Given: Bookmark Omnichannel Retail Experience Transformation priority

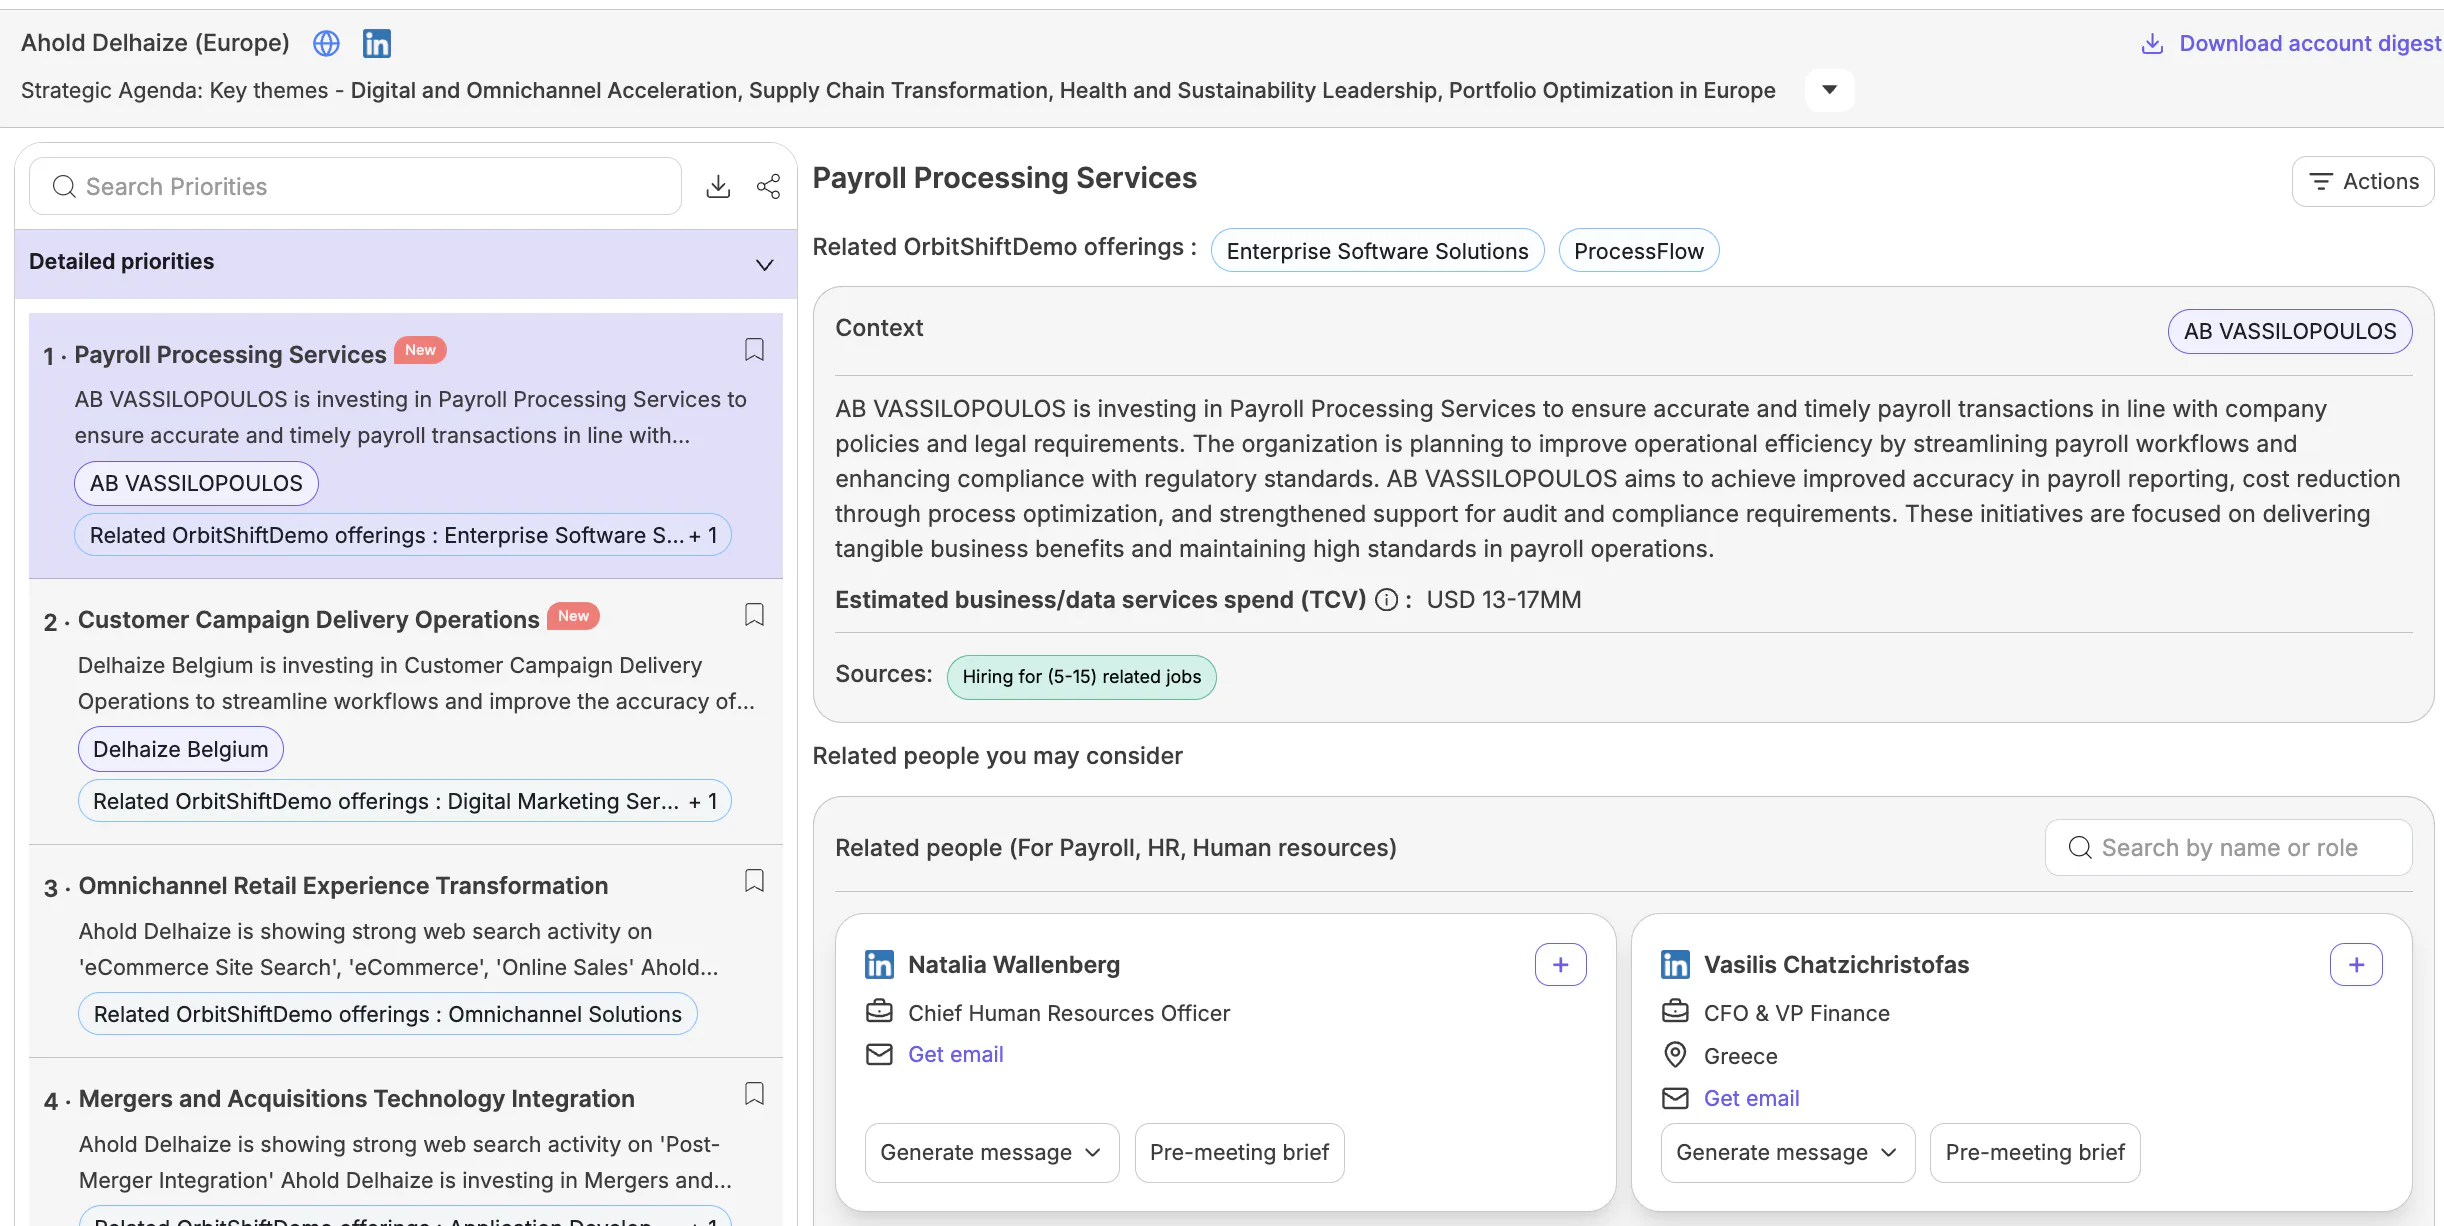Looking at the screenshot, I should click(754, 880).
